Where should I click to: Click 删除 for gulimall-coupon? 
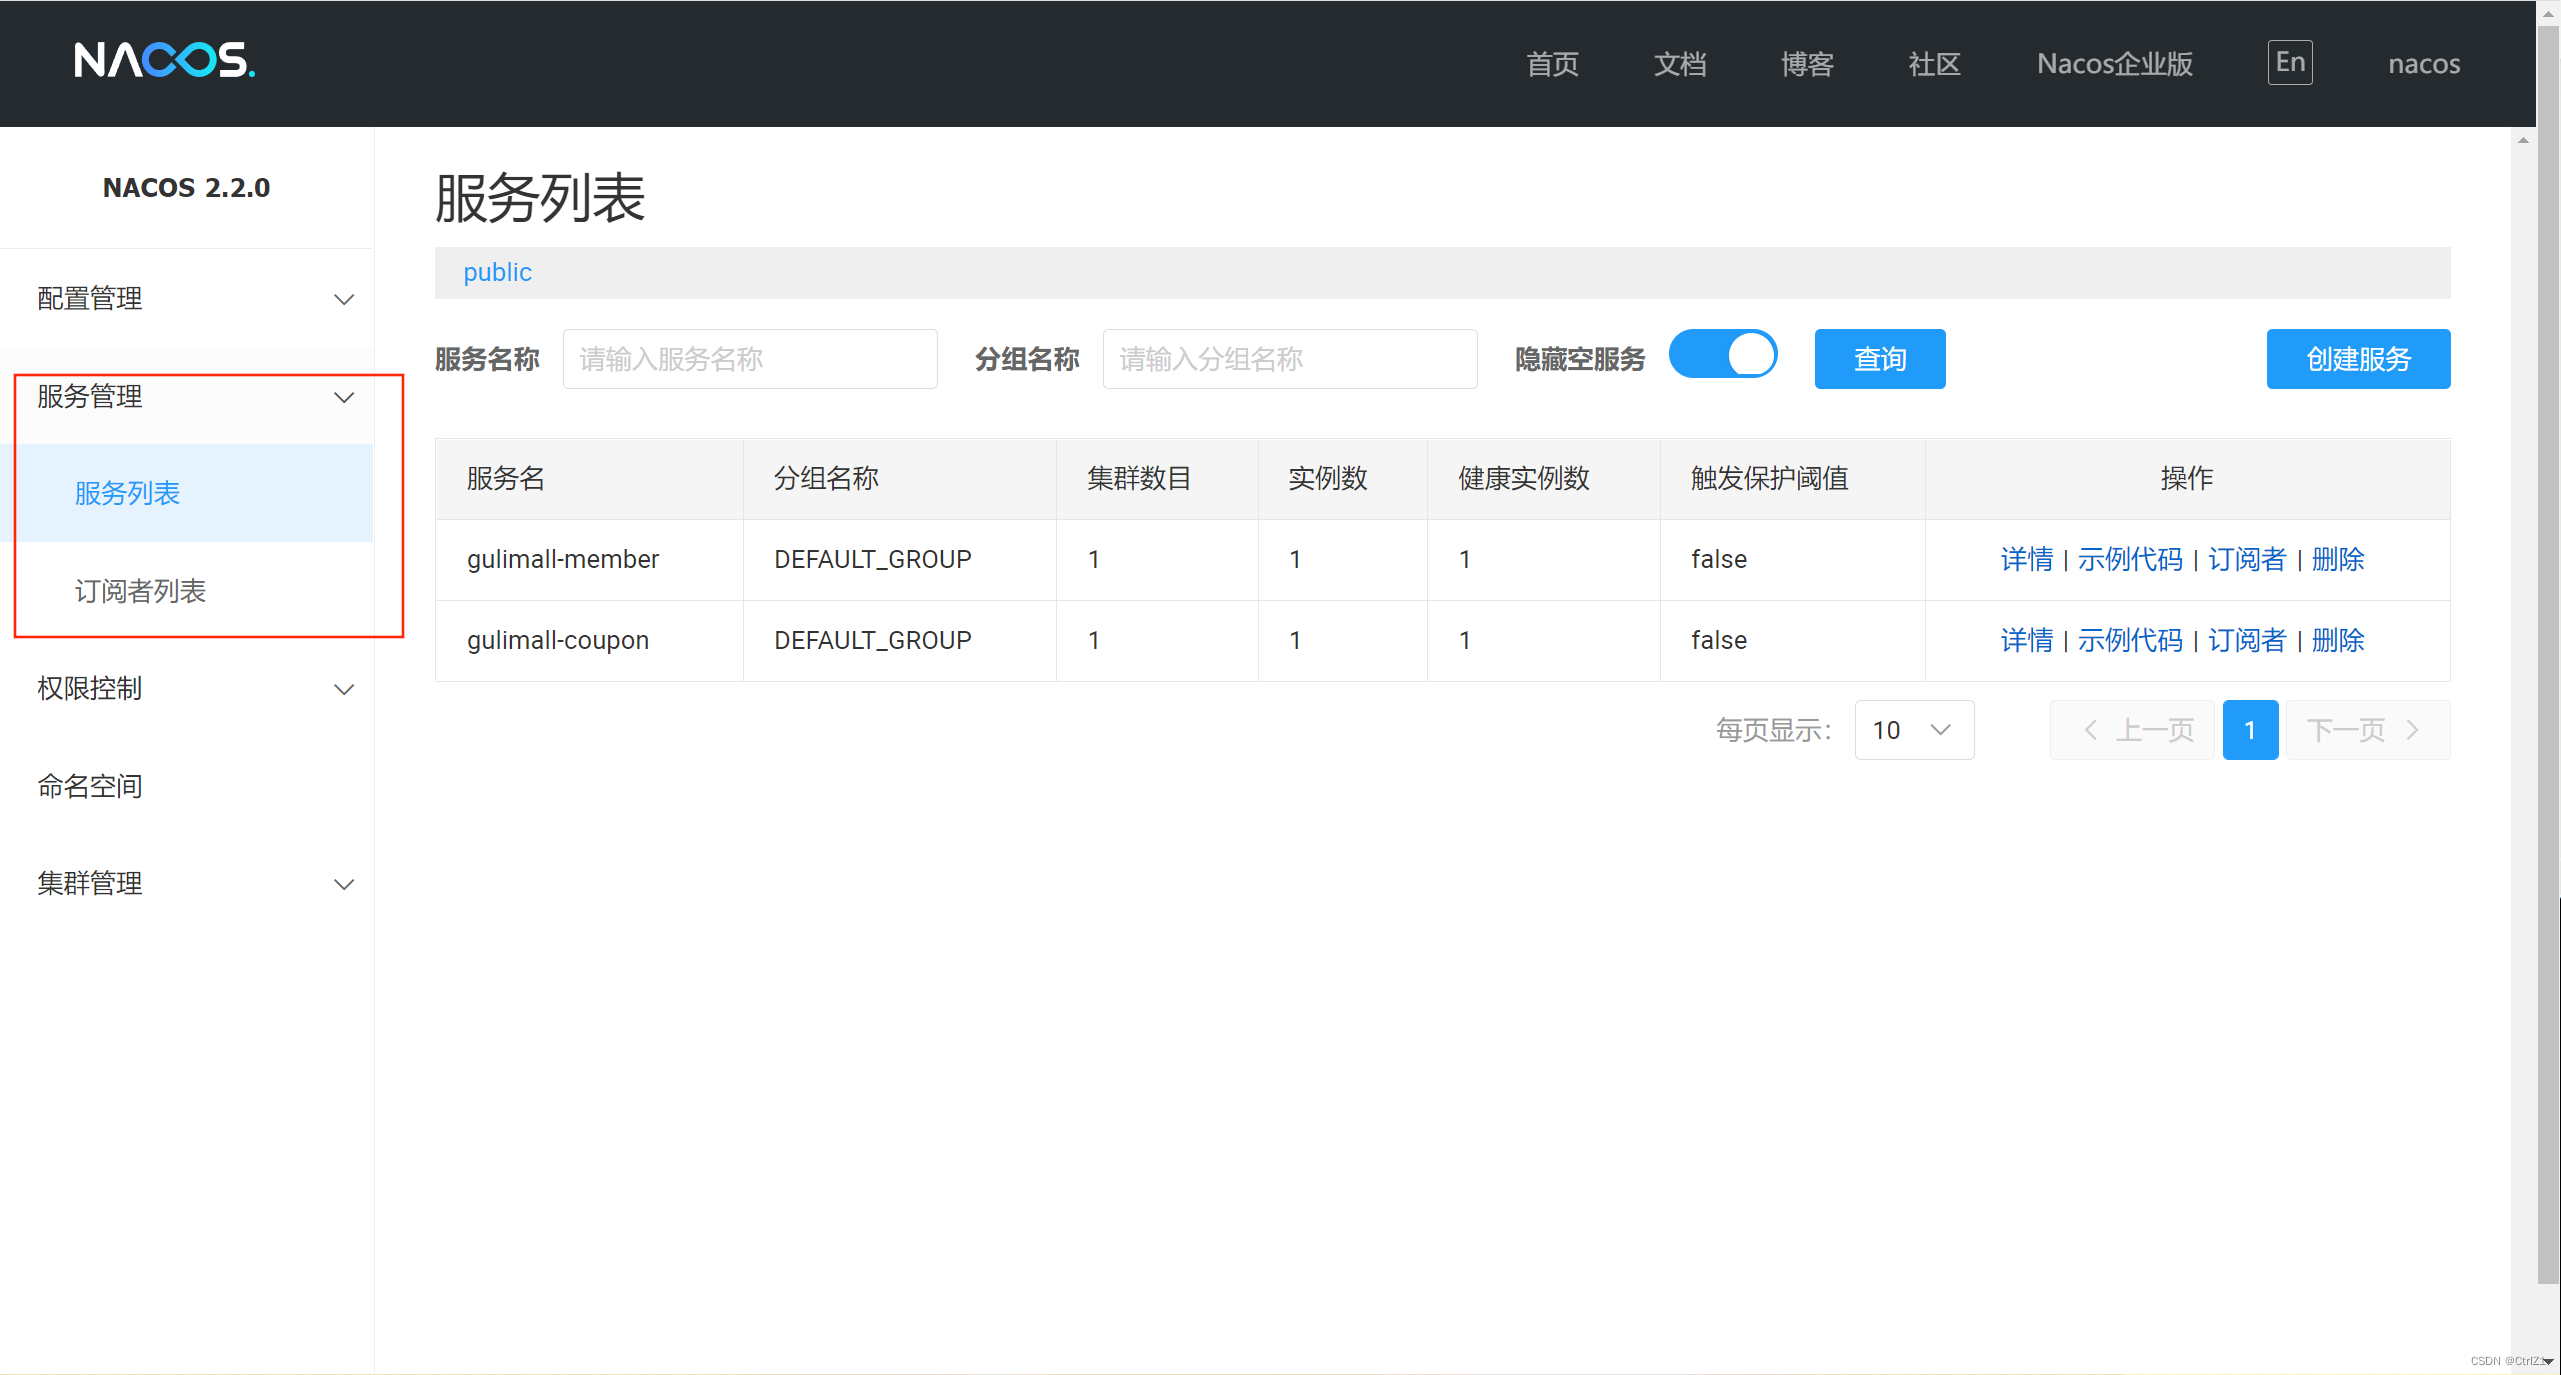tap(2338, 641)
